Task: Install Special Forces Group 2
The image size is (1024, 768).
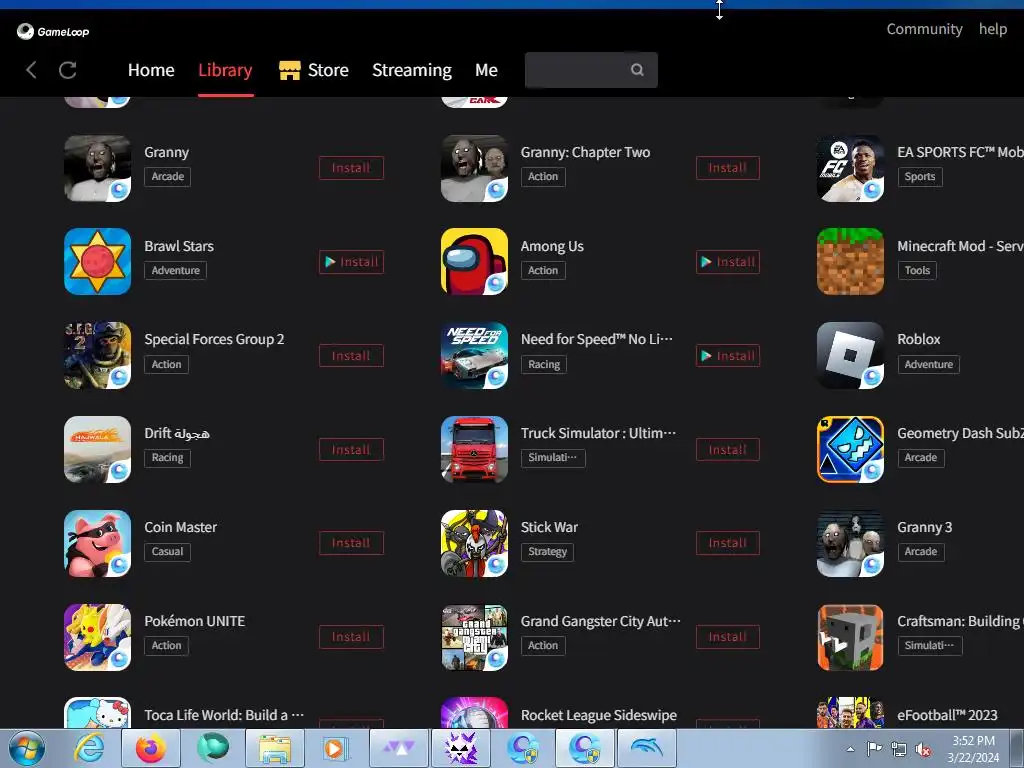Action: tap(351, 356)
